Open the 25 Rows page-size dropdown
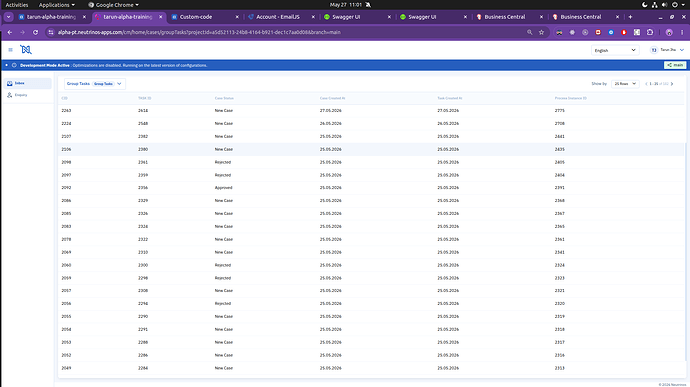The image size is (690, 387). coord(625,84)
